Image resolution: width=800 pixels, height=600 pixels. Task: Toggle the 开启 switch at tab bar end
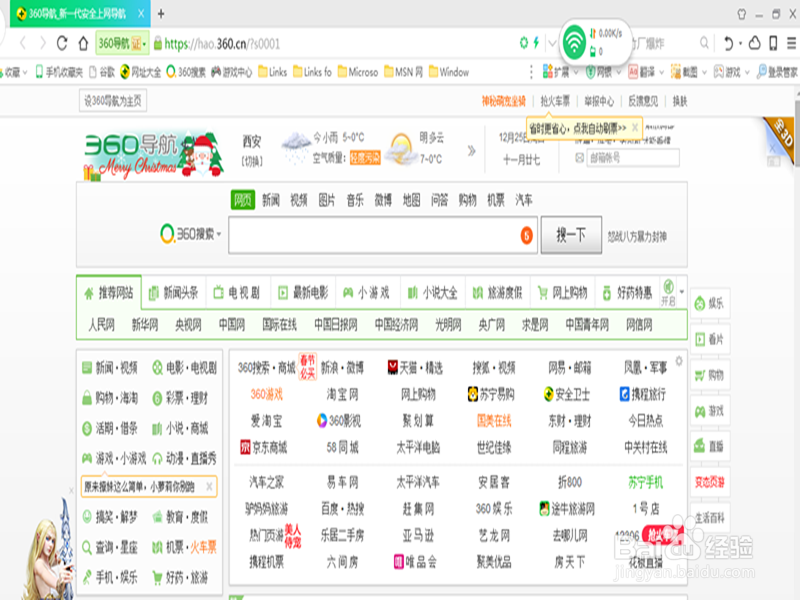(x=668, y=292)
